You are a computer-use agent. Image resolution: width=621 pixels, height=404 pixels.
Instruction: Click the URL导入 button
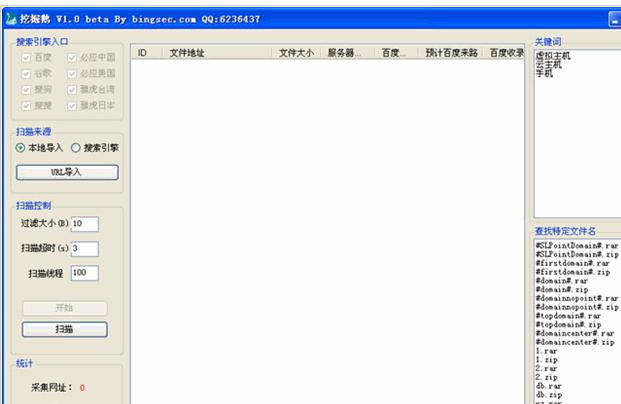click(67, 172)
